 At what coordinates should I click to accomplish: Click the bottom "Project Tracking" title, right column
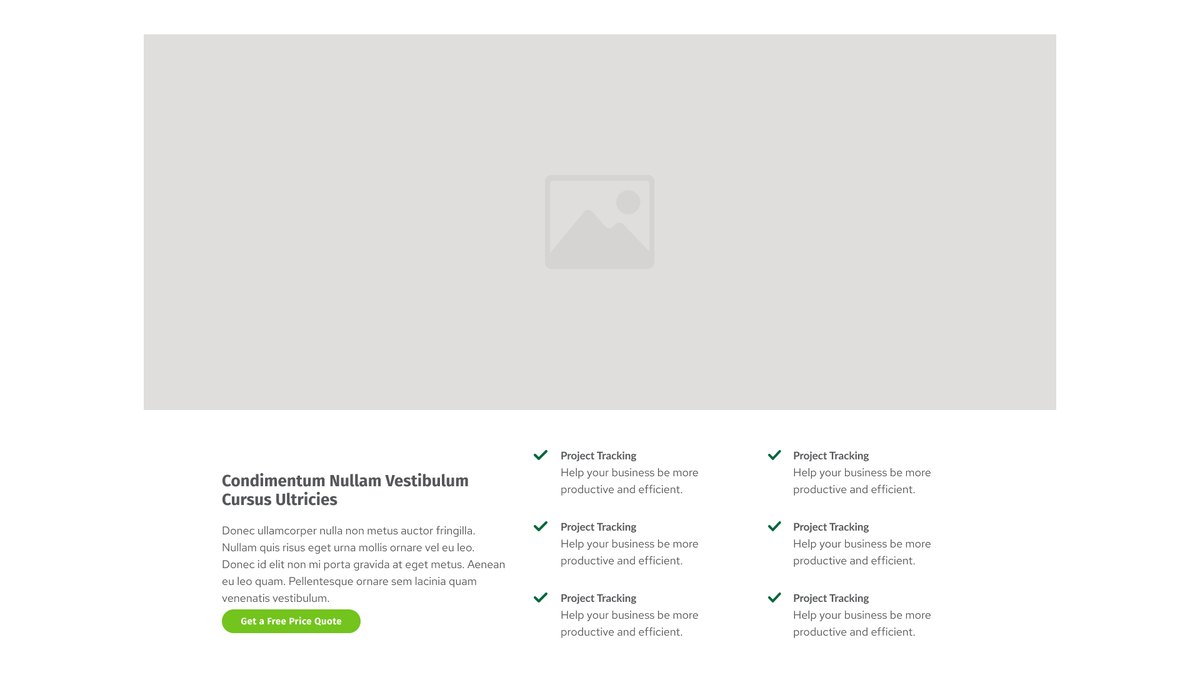(x=831, y=598)
